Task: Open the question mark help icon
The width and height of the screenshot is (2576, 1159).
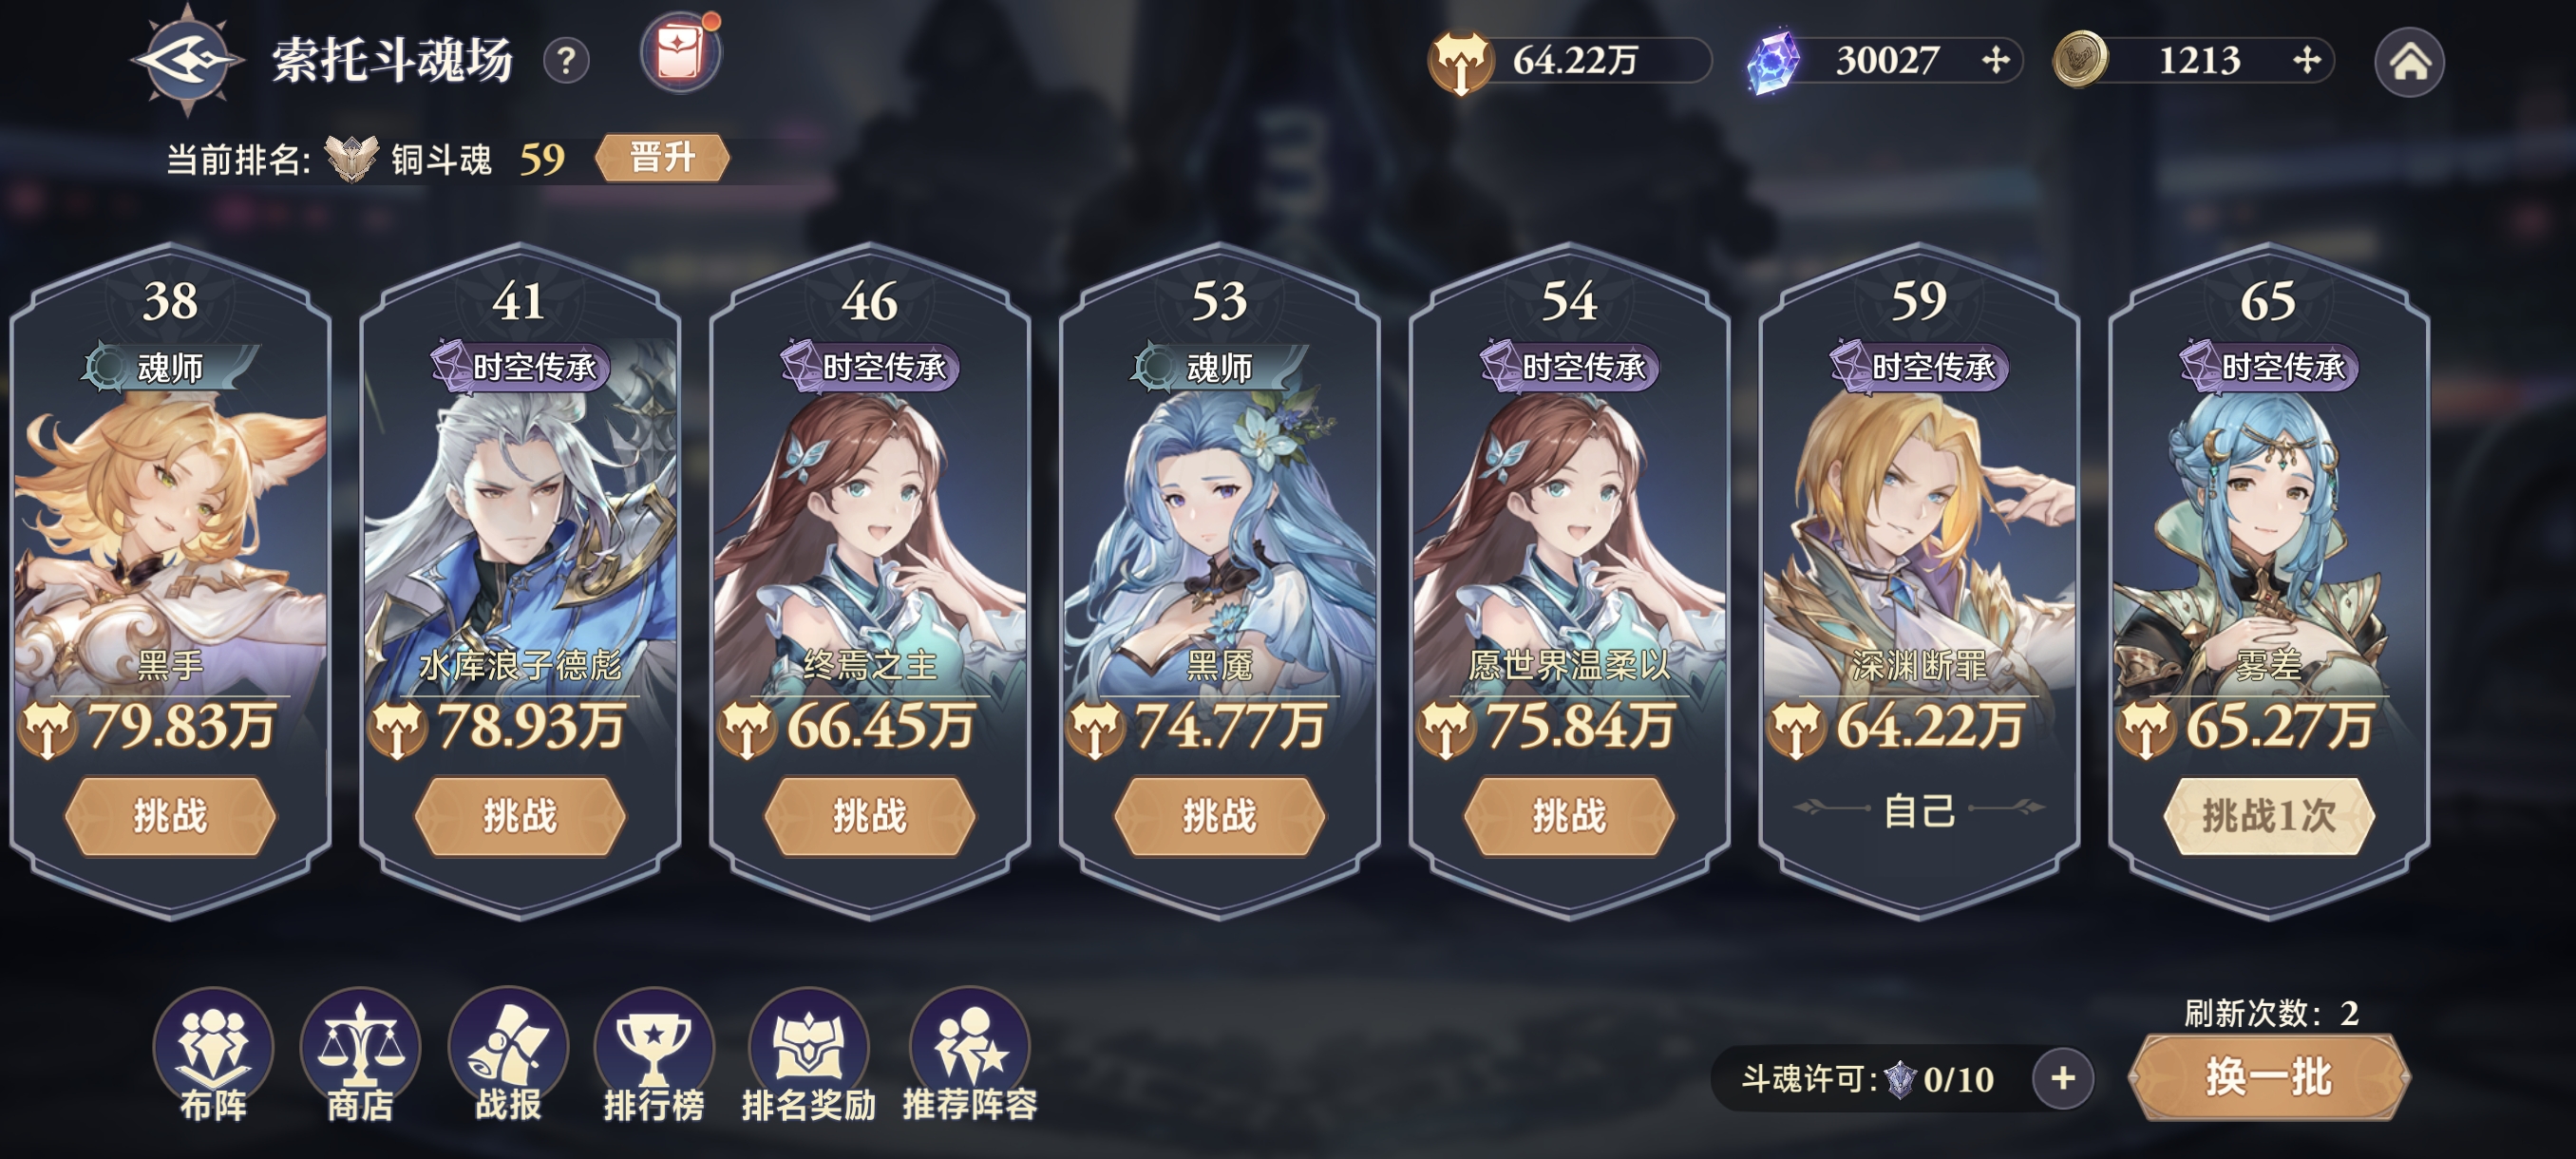Action: 566,62
